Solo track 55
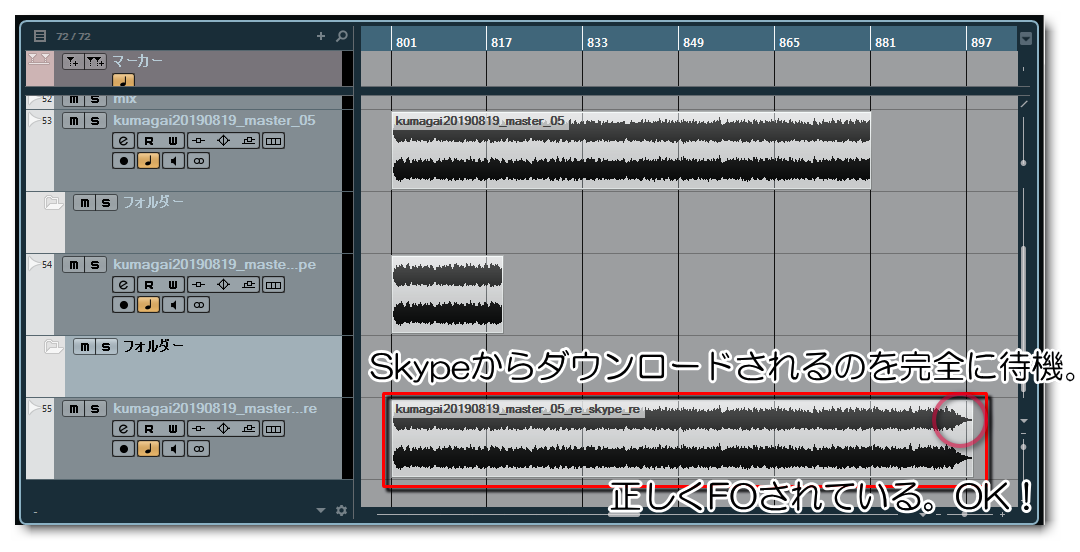The image size is (1080, 552). (95, 409)
